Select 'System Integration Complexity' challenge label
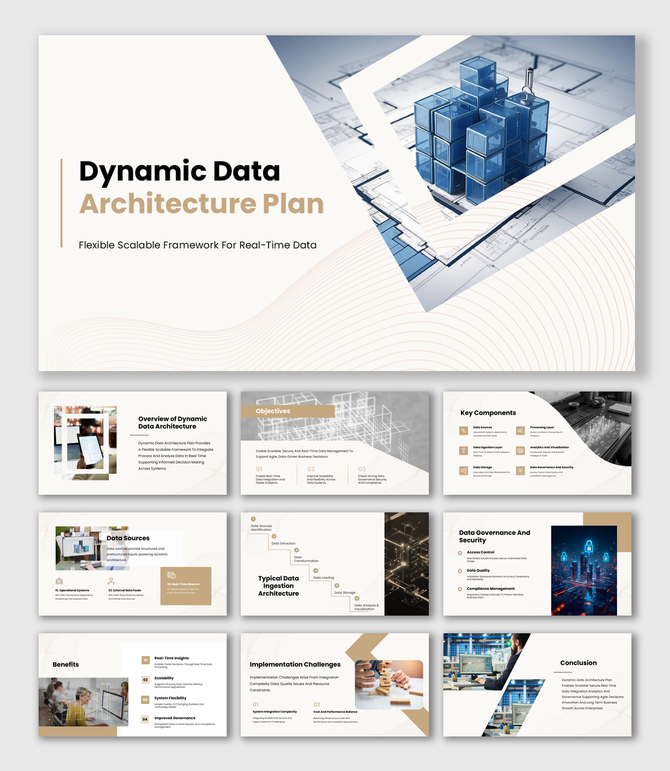This screenshot has width=670, height=771. point(275,712)
